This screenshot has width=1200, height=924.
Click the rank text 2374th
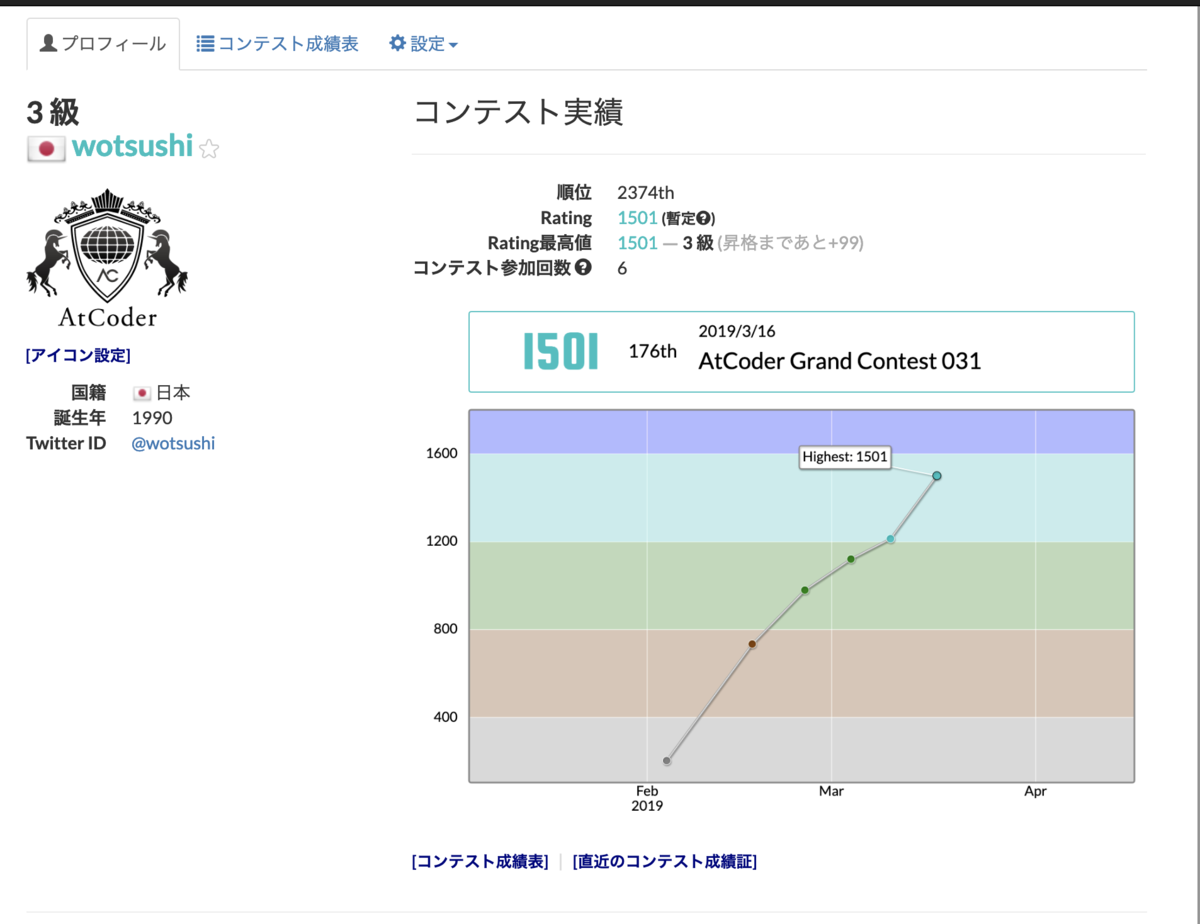[646, 193]
